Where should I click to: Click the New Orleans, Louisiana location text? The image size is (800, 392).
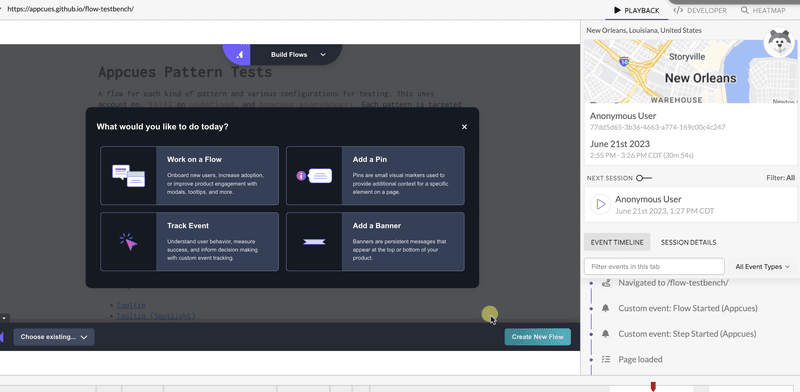(x=644, y=31)
